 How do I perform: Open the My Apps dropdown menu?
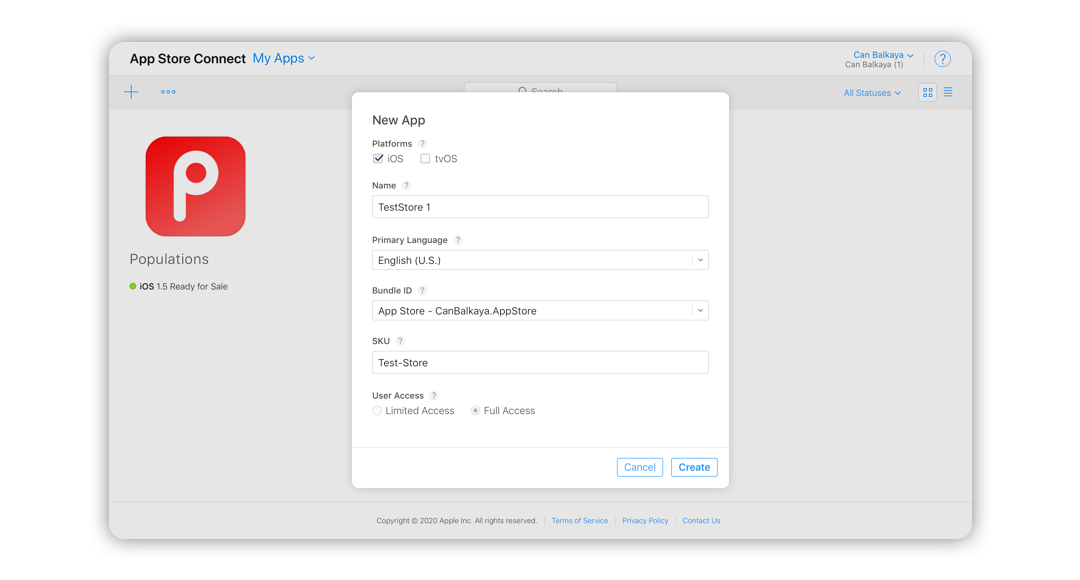tap(284, 59)
